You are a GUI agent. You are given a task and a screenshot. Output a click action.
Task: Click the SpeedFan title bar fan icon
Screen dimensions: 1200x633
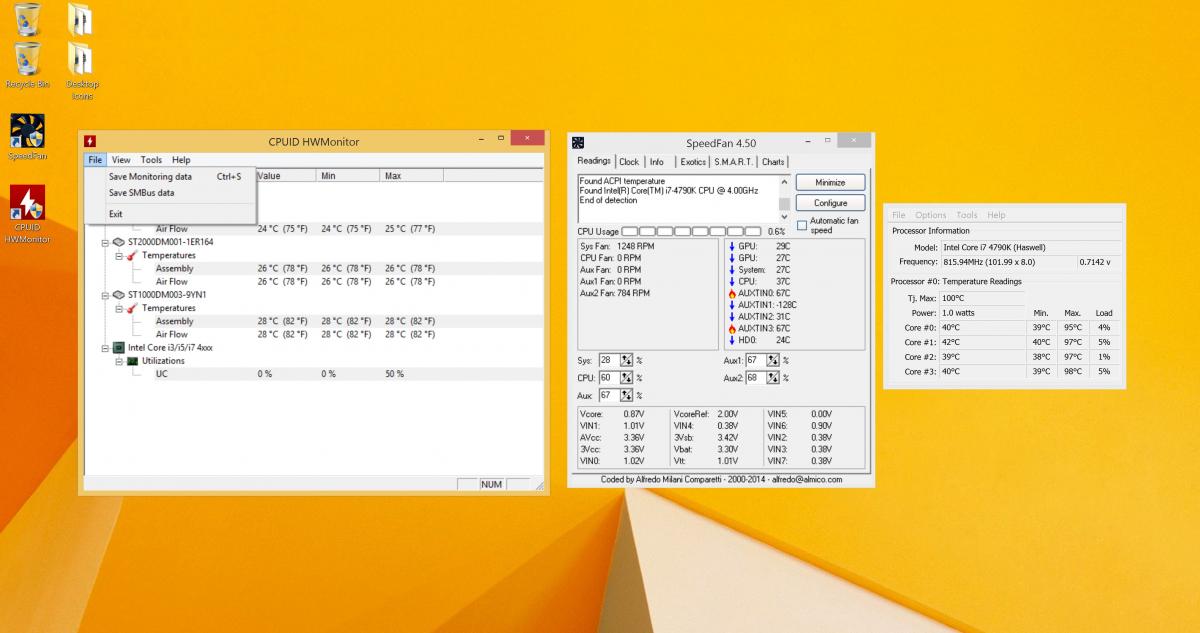pos(578,143)
